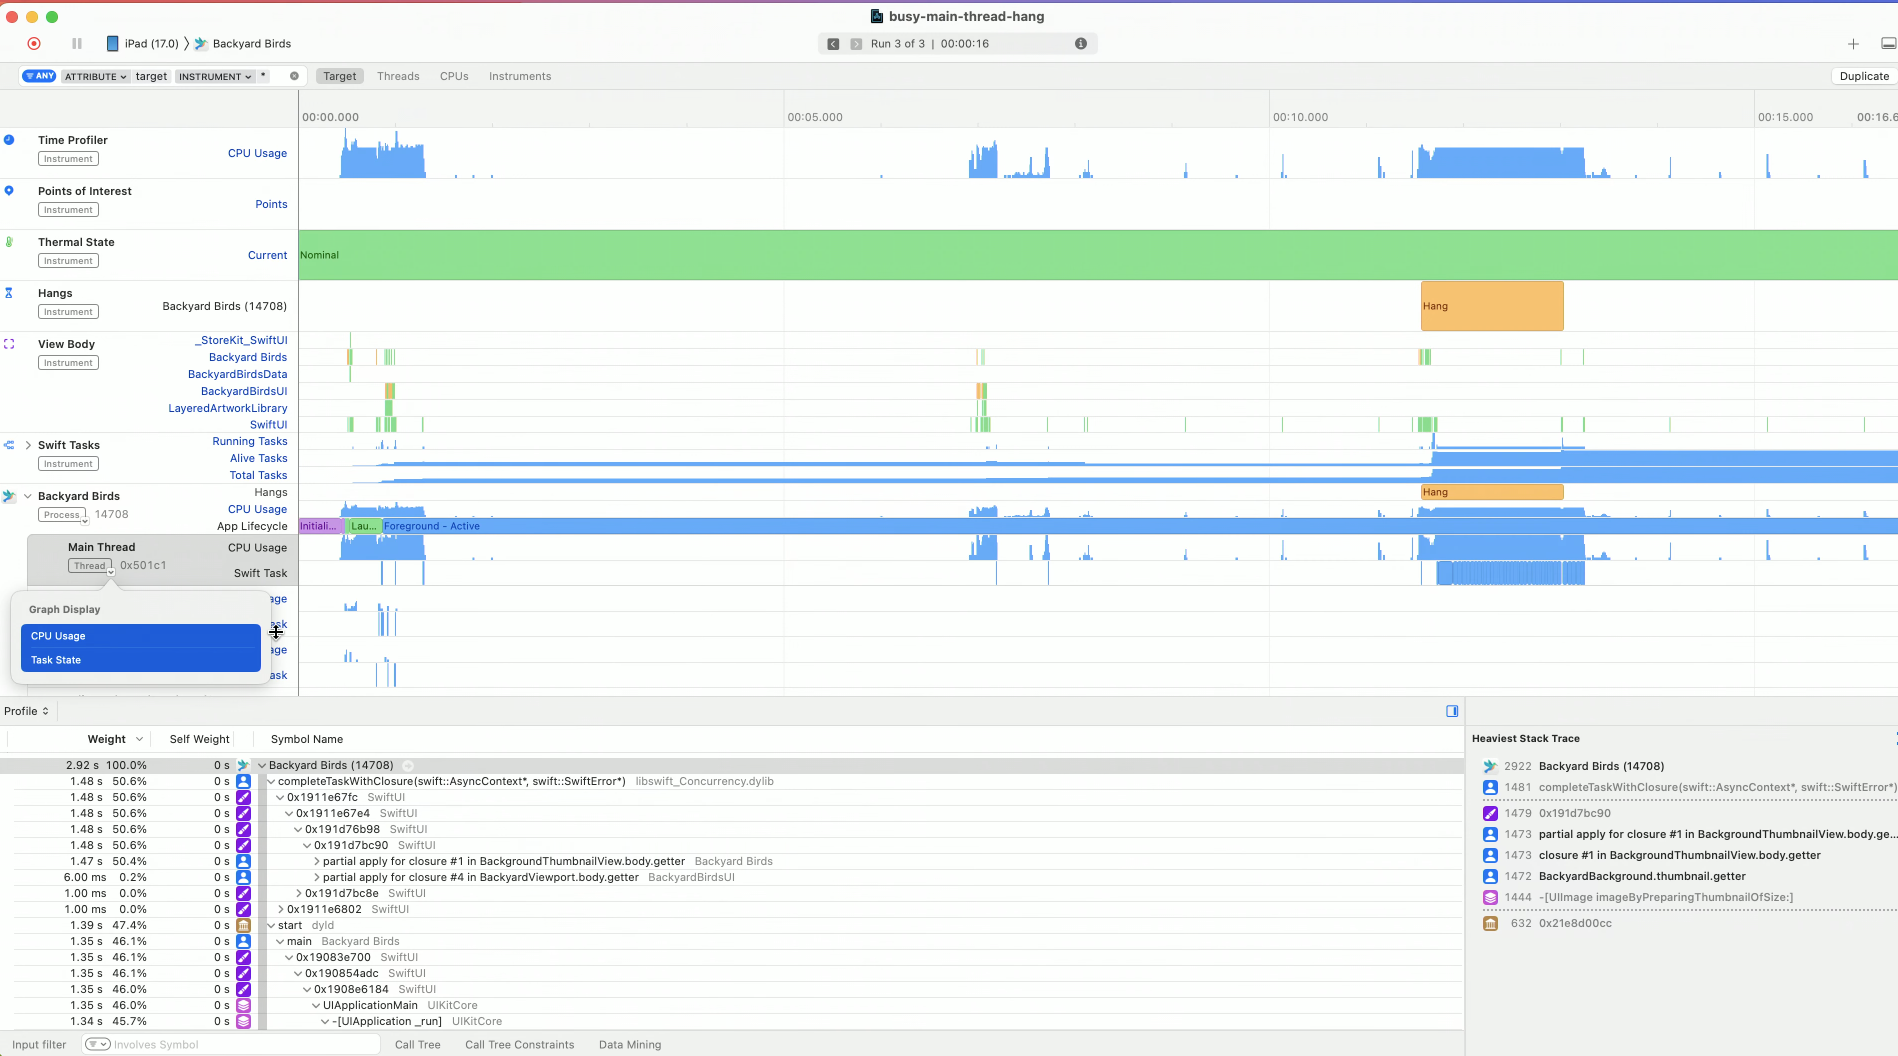Collapse the Backyard Birds process track
This screenshot has width=1898, height=1056.
pos(28,496)
